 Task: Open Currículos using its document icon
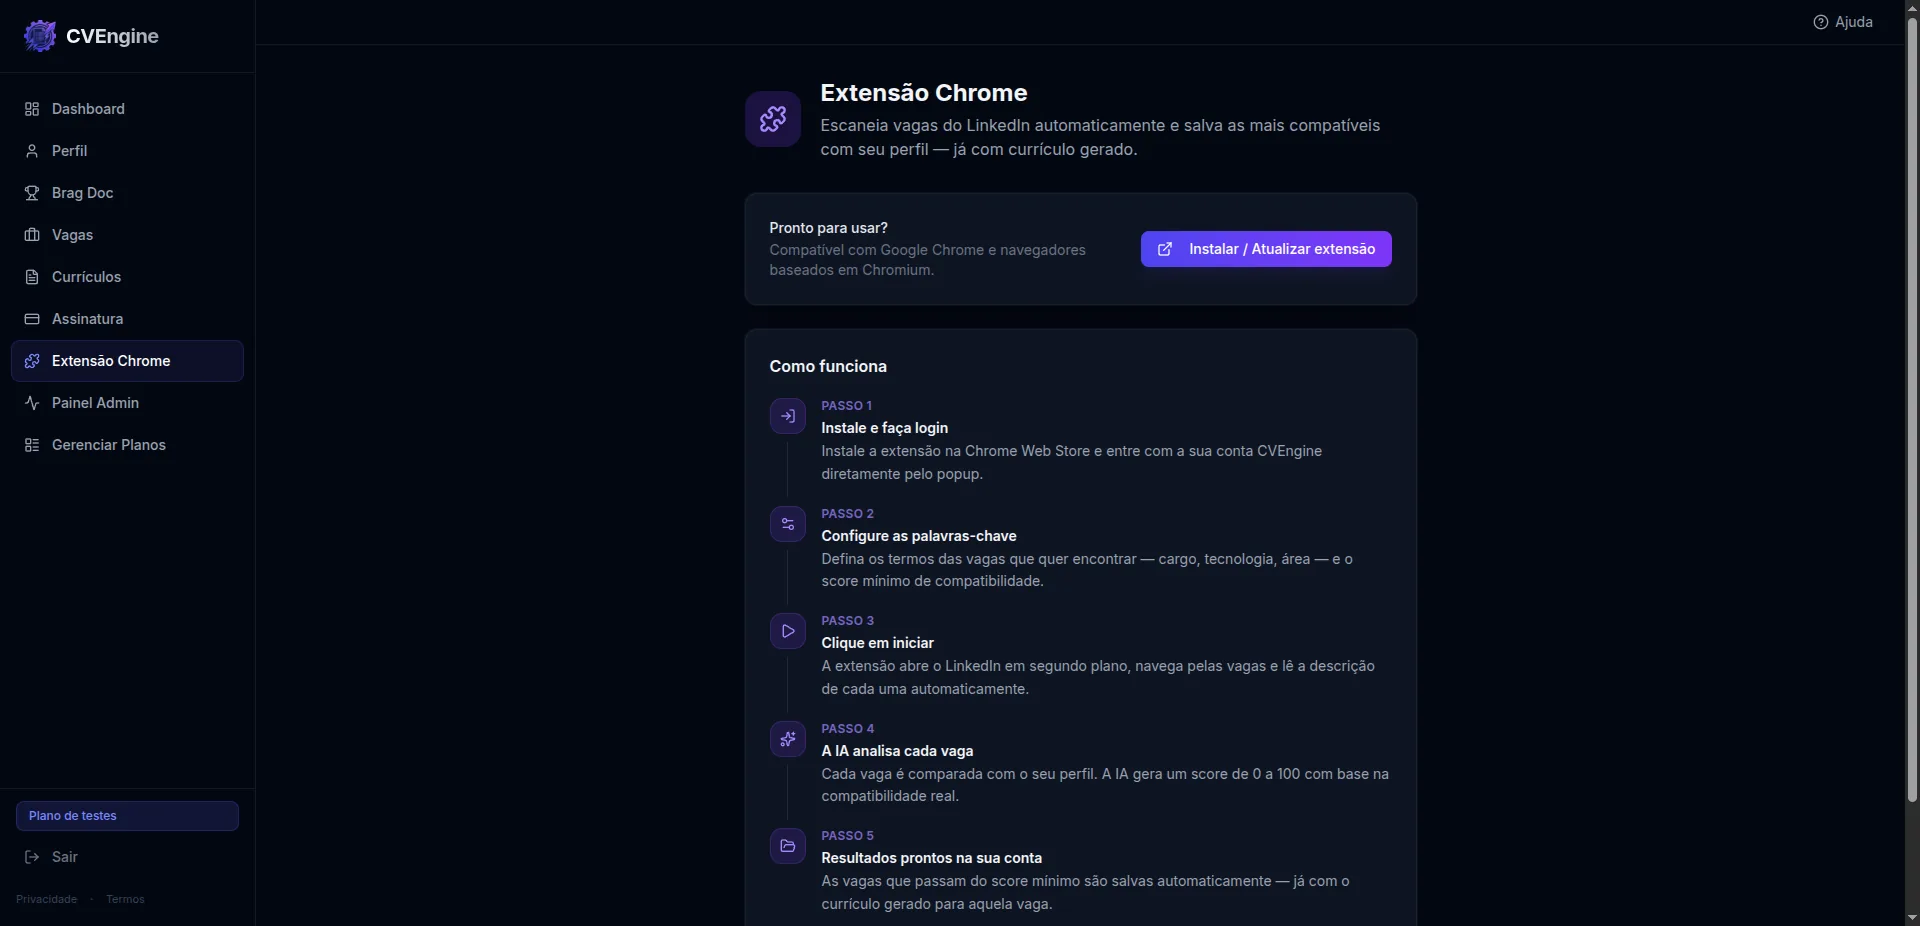point(32,277)
